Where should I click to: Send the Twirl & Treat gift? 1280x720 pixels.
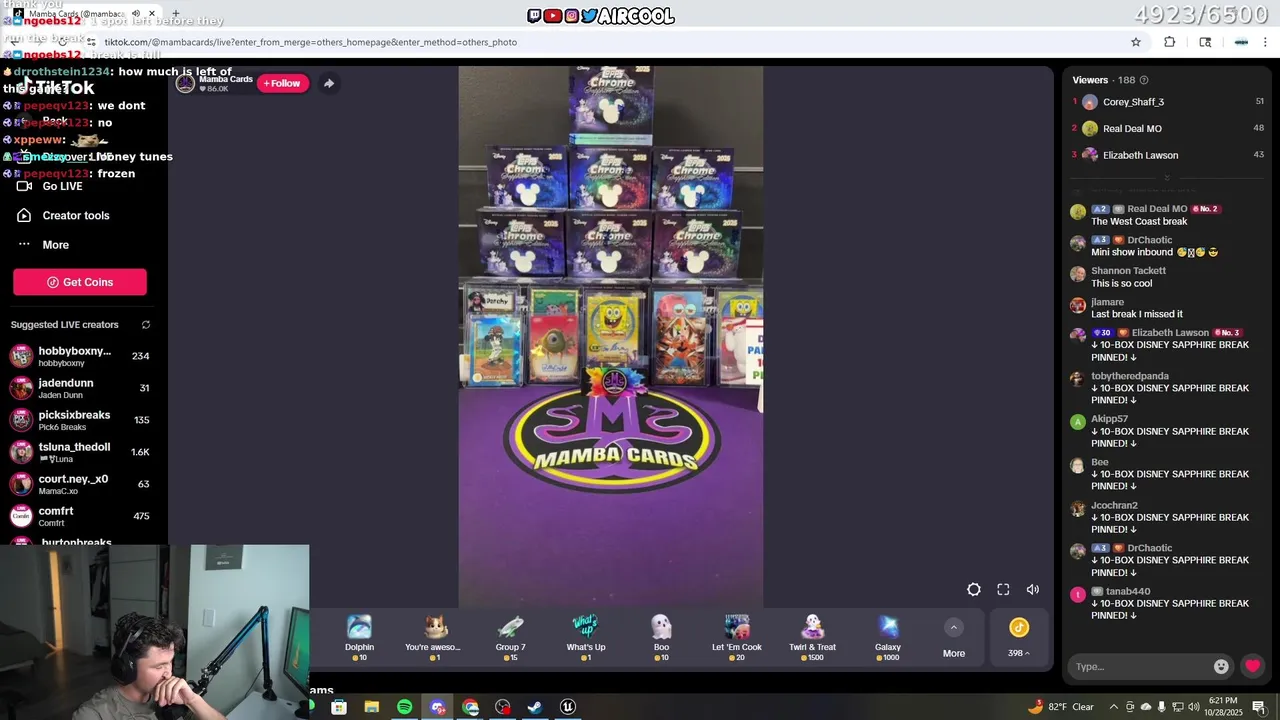coord(812,637)
